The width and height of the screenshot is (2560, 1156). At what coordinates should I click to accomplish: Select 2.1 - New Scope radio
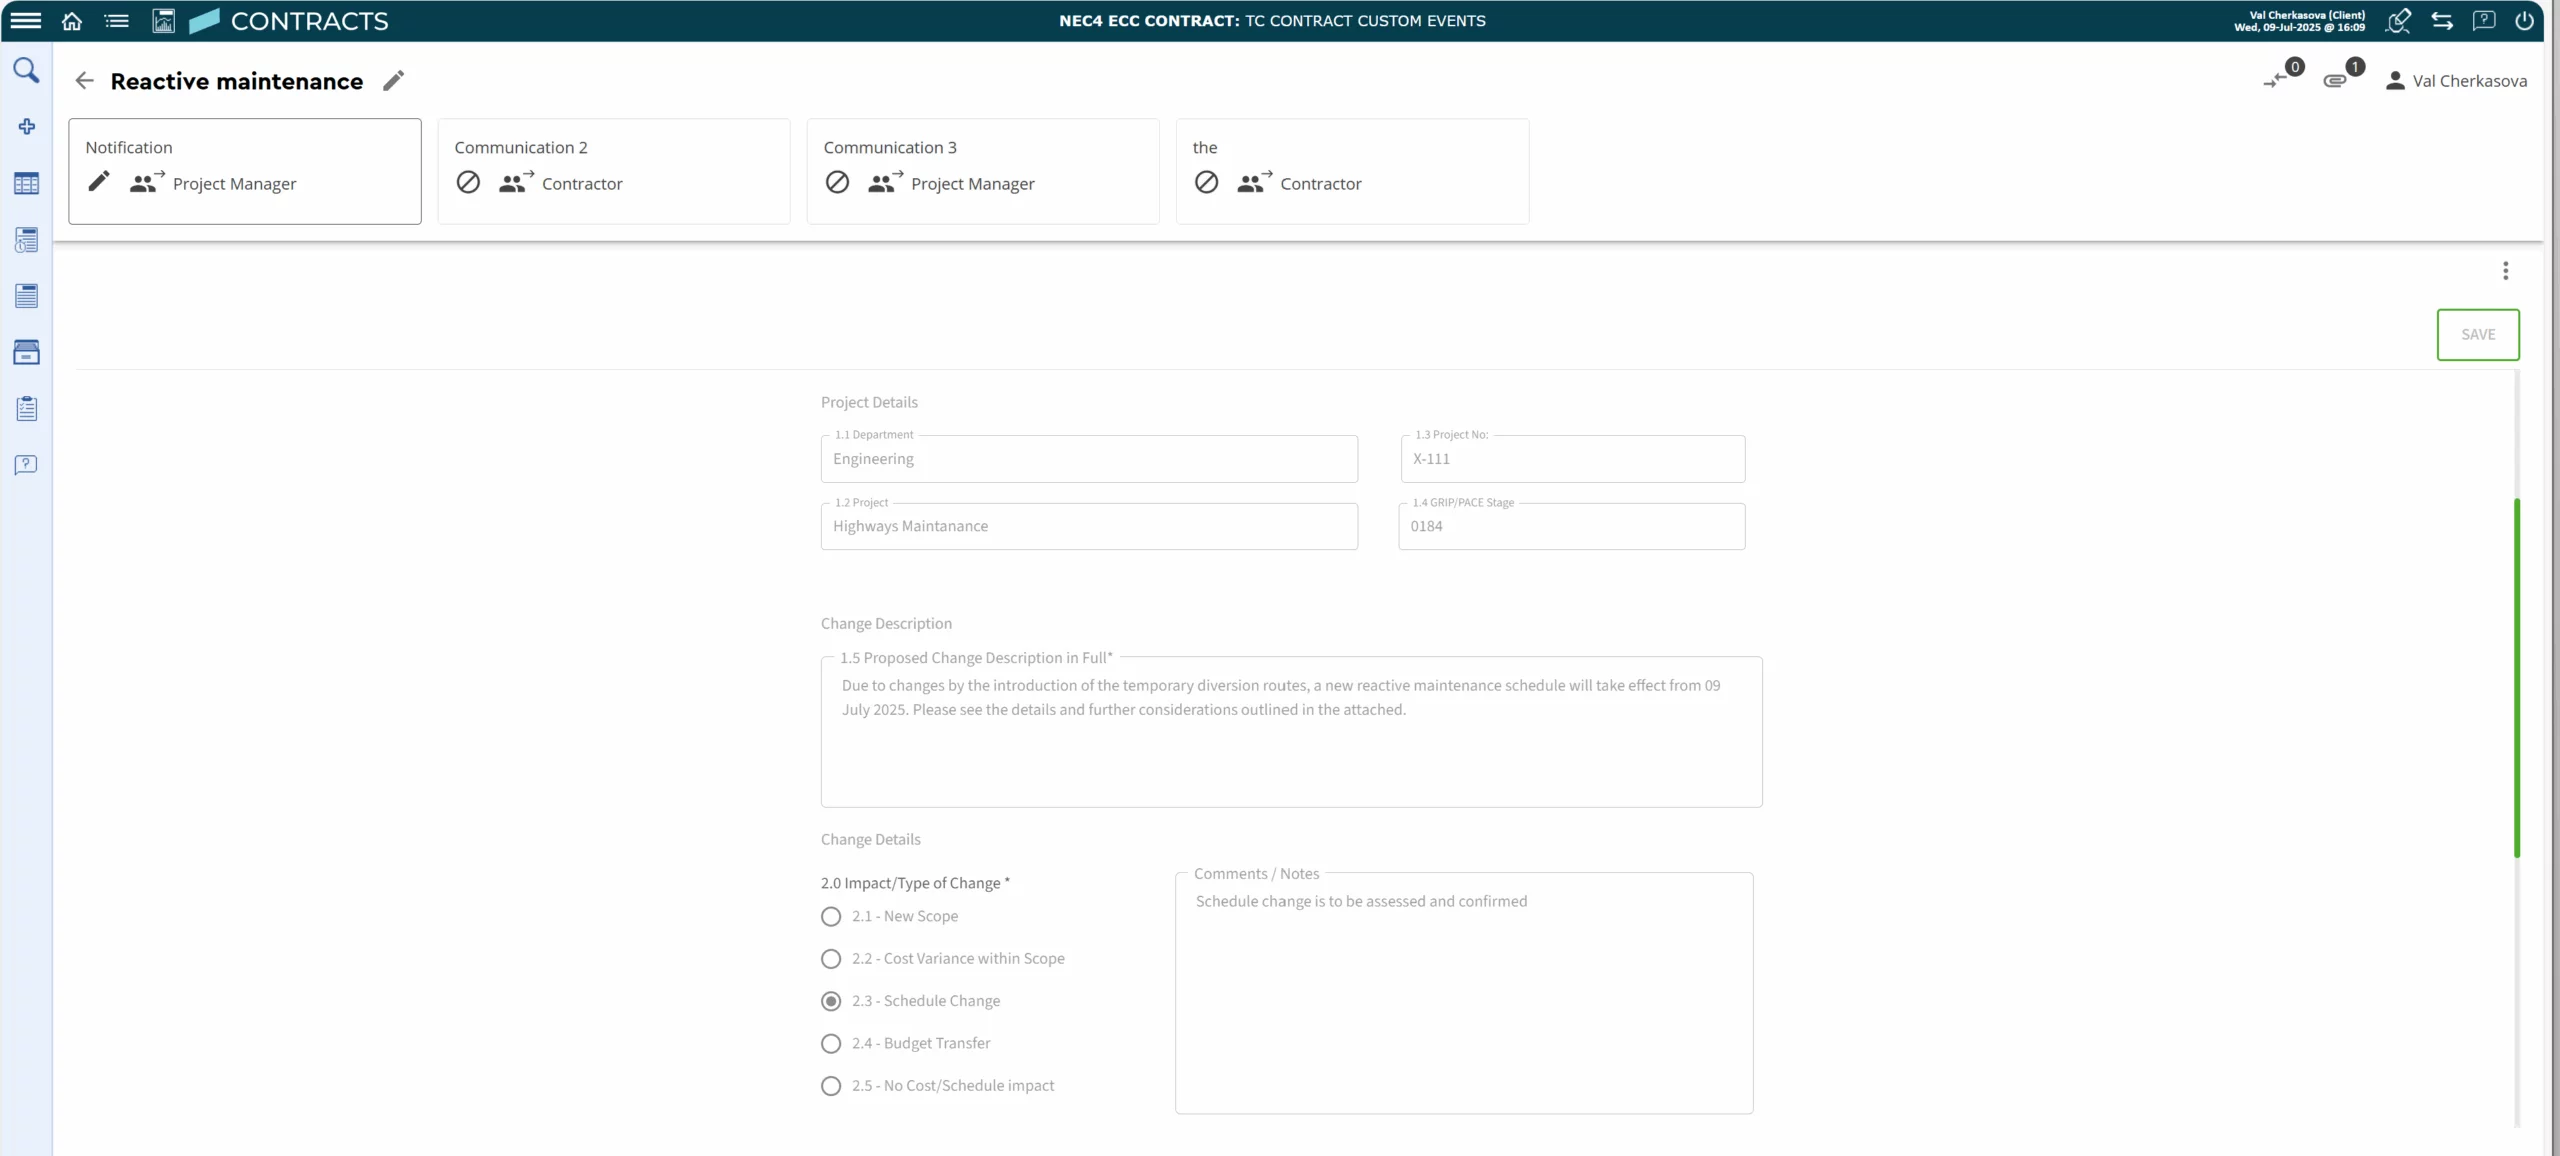[831, 916]
